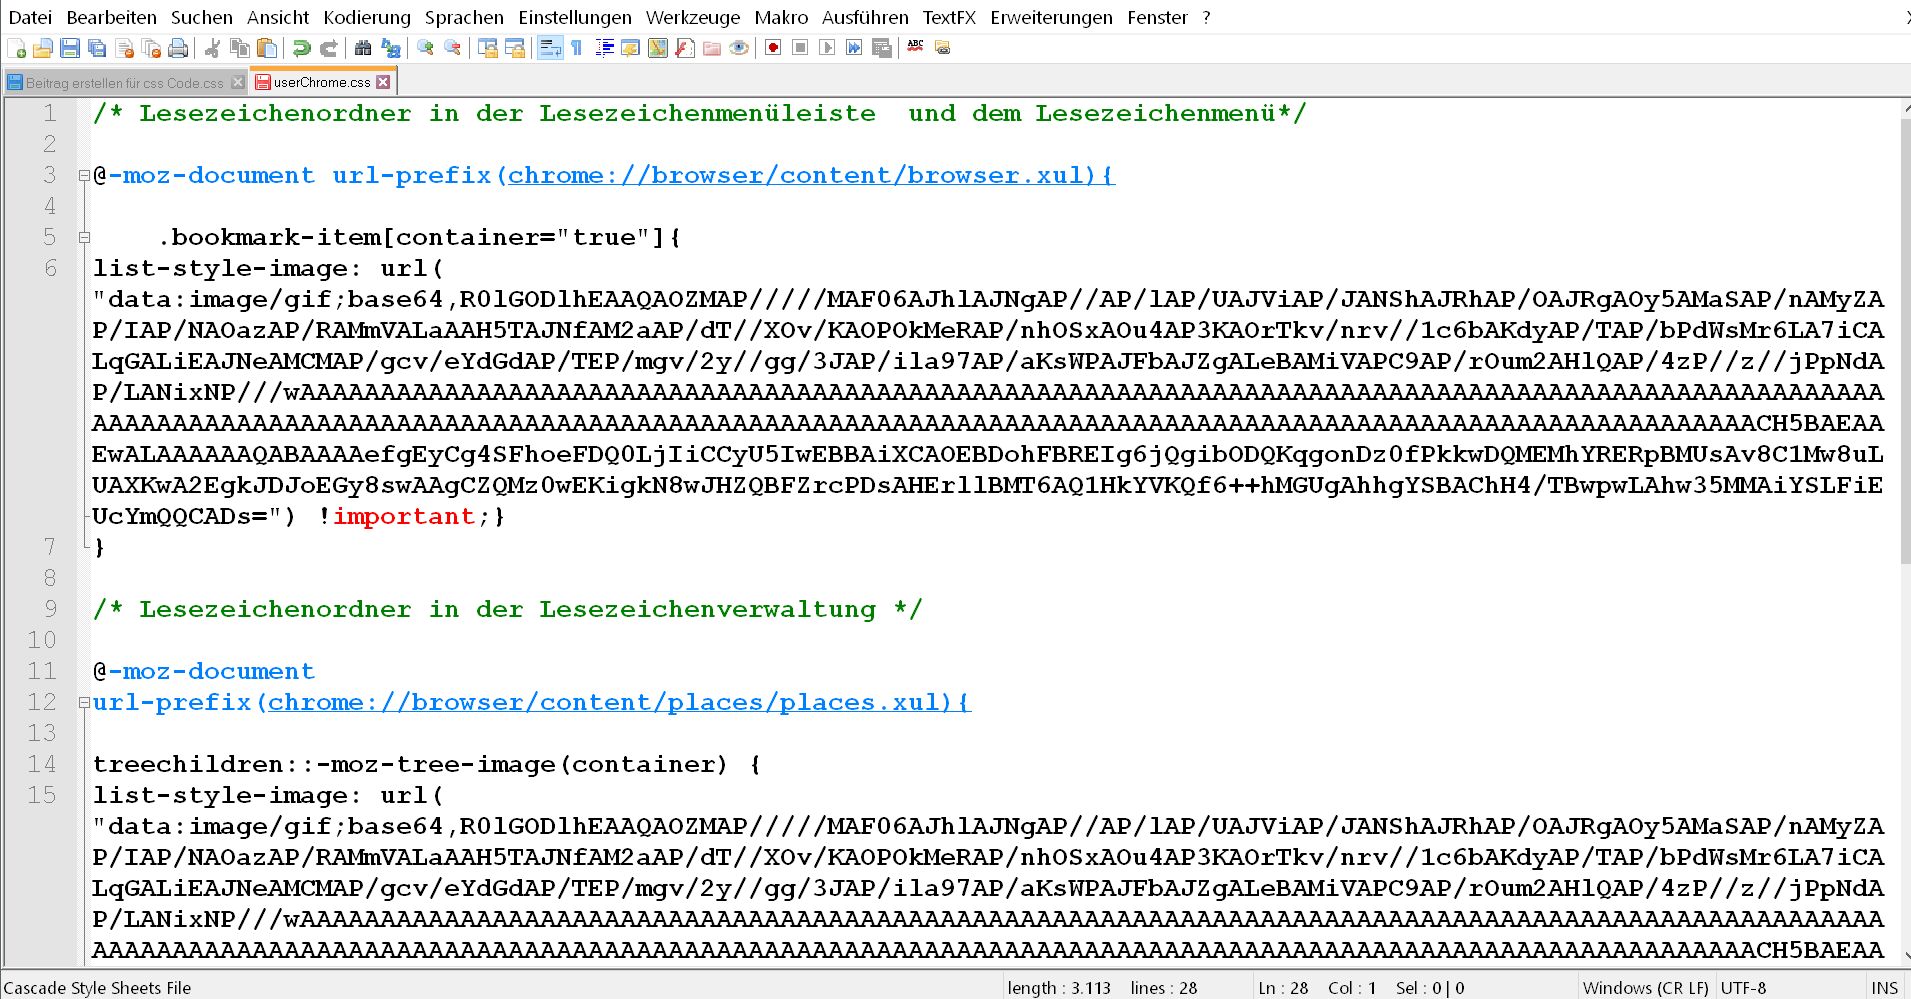Click the Redo arrow icon
The image size is (1911, 999).
click(328, 48)
